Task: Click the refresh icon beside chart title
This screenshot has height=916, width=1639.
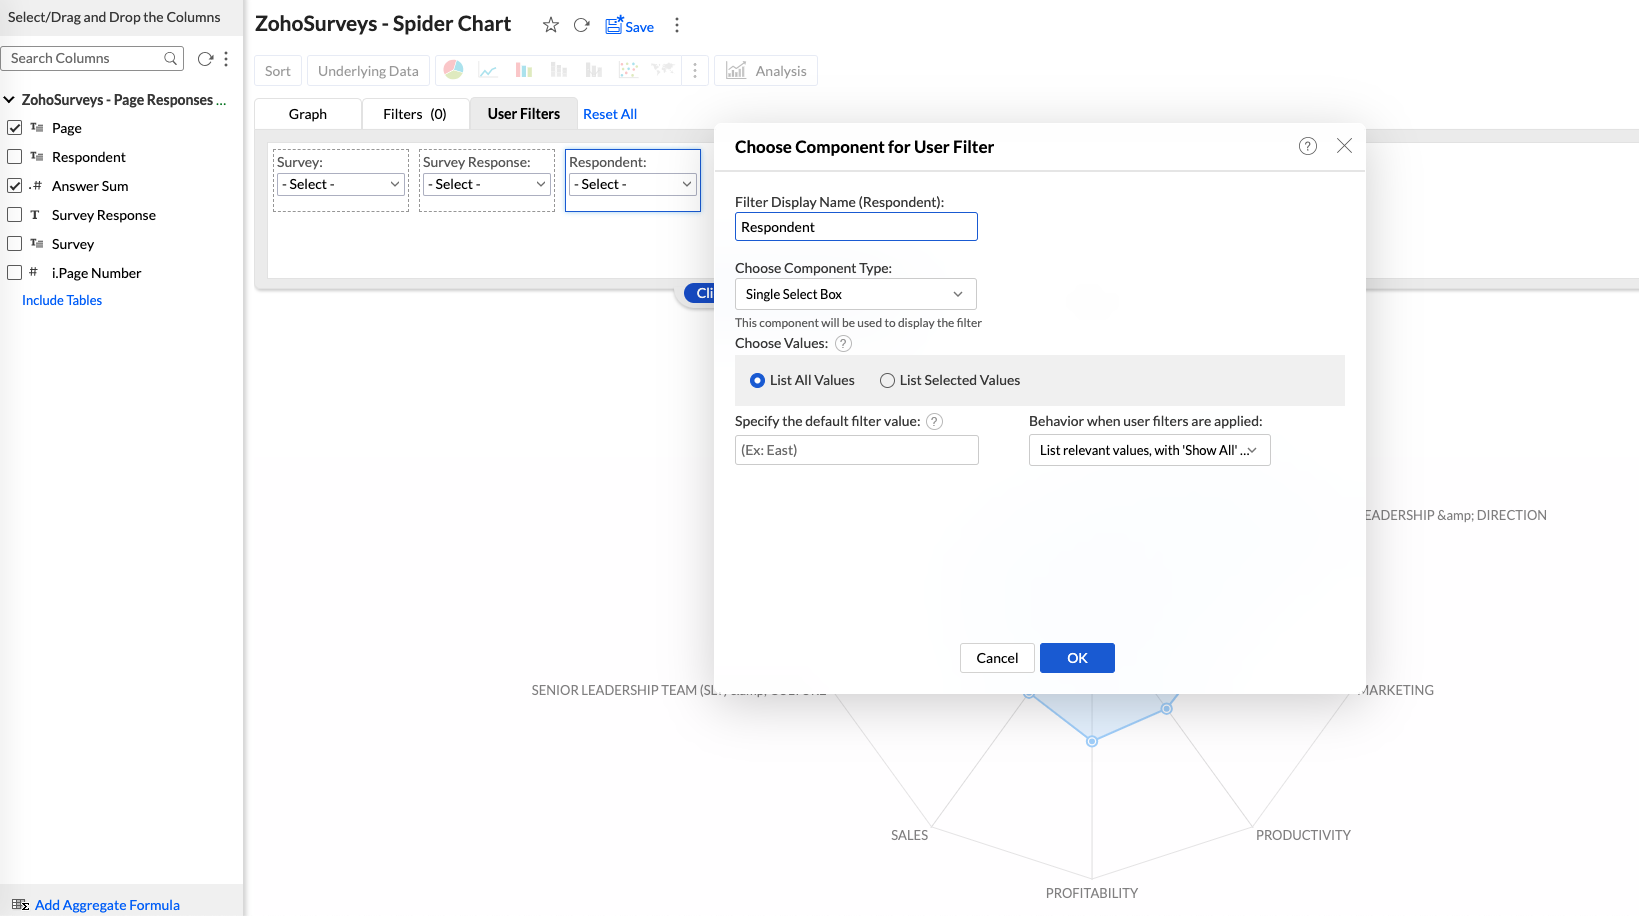Action: point(581,25)
